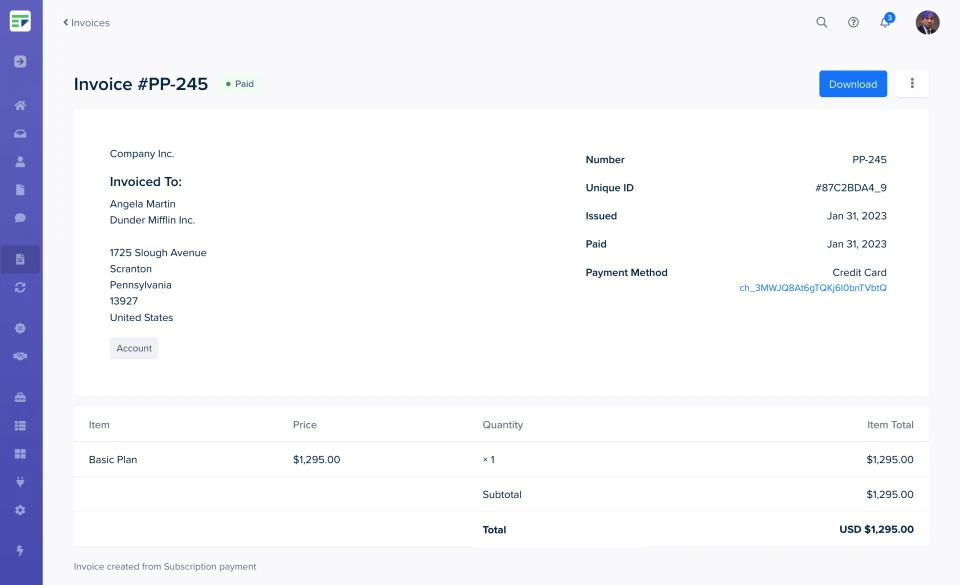960x585 pixels.
Task: Open the Stripe charge link for the payment
Action: click(x=814, y=290)
